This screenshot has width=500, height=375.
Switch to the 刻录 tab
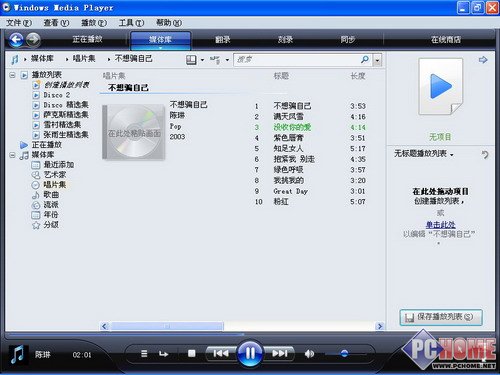point(285,40)
